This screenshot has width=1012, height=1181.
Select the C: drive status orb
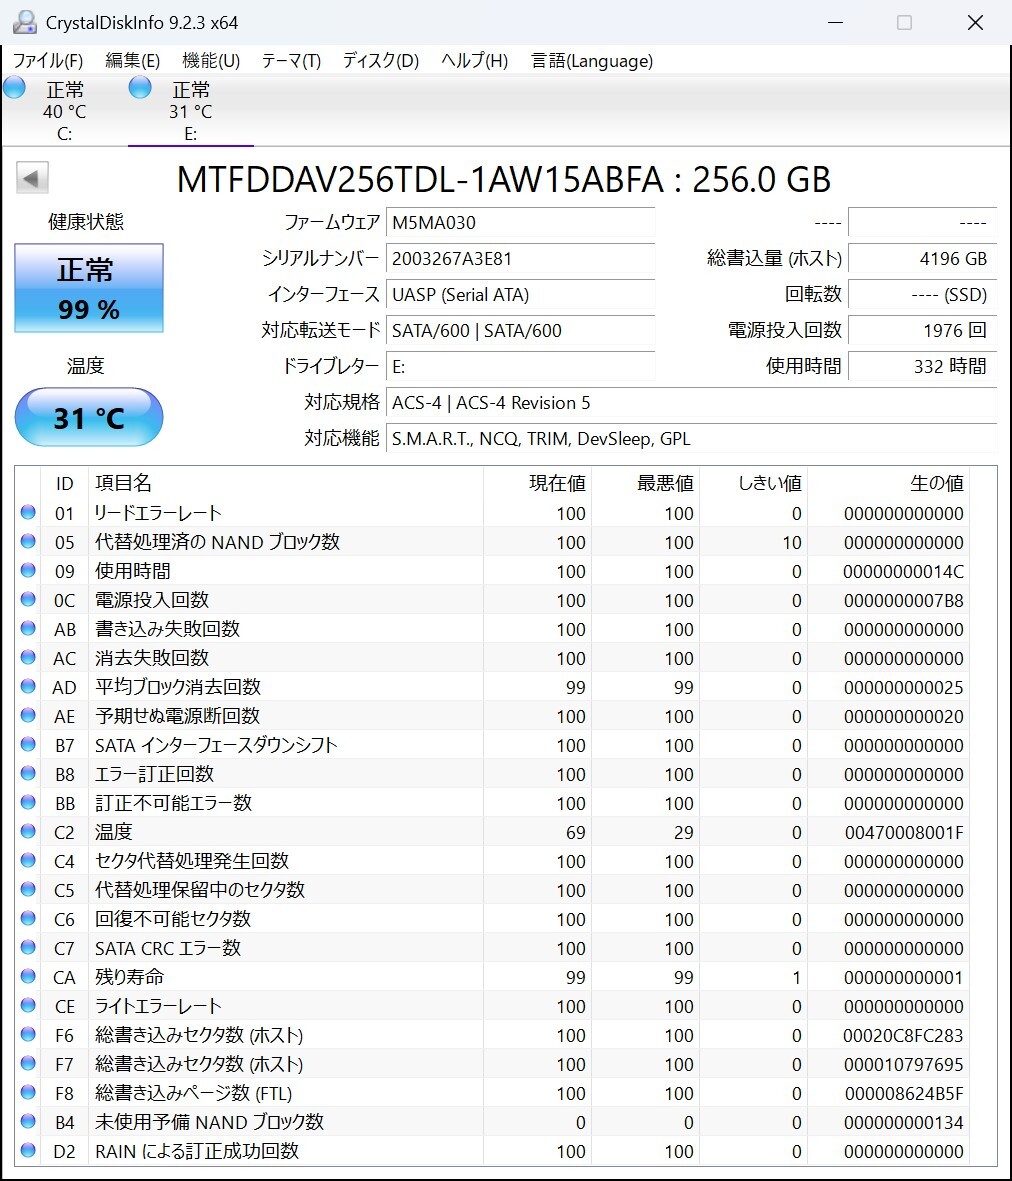tap(15, 88)
